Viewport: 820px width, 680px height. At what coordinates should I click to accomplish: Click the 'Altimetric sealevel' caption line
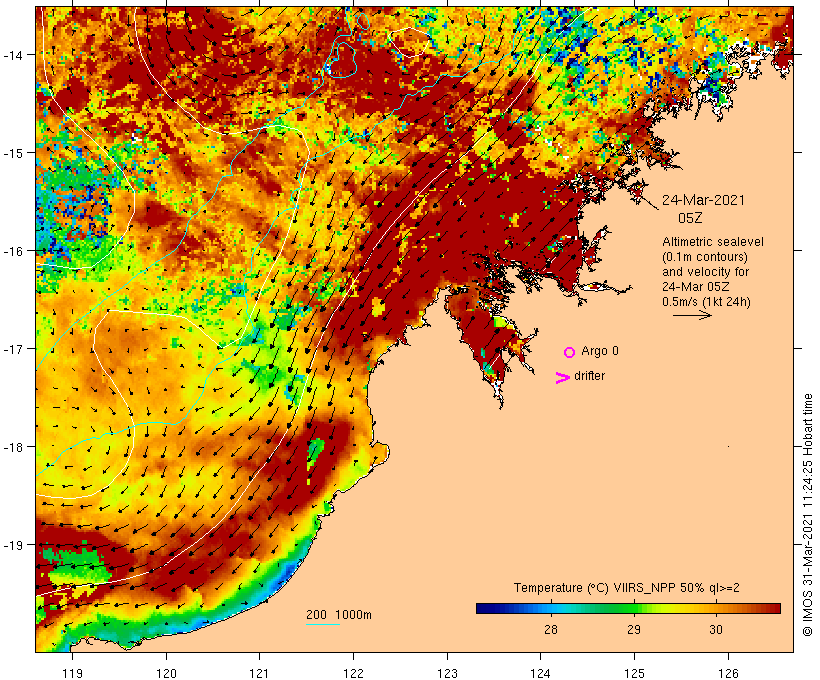coord(713,242)
